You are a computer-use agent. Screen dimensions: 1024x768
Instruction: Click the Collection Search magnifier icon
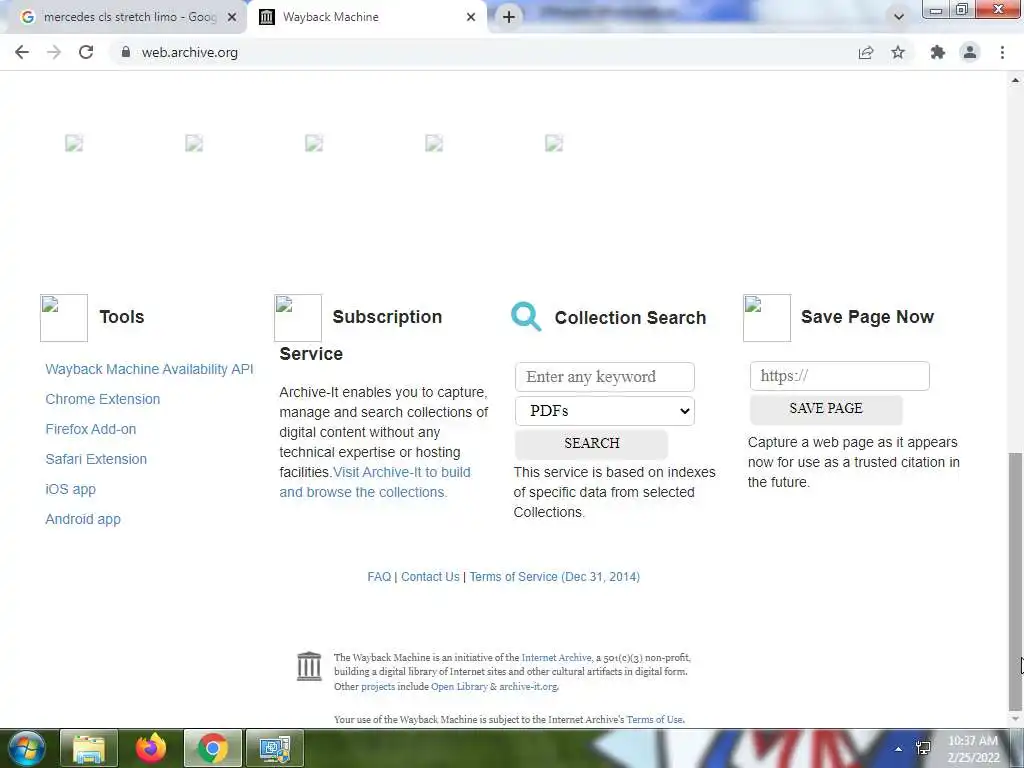[526, 317]
